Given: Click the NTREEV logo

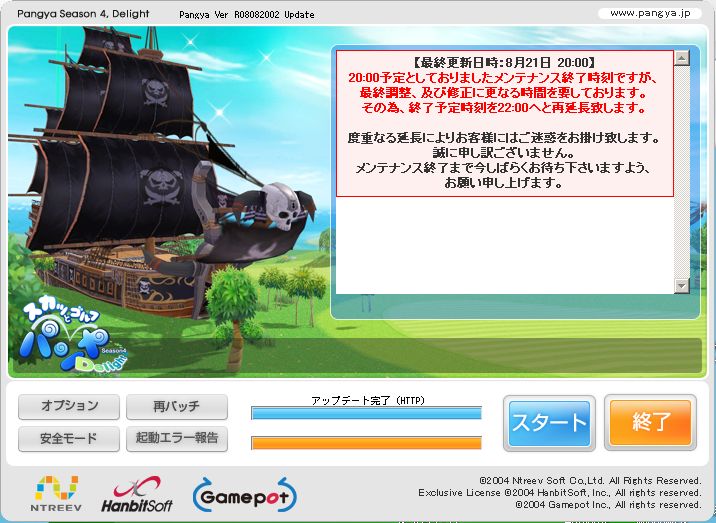Looking at the screenshot, I should point(56,493).
